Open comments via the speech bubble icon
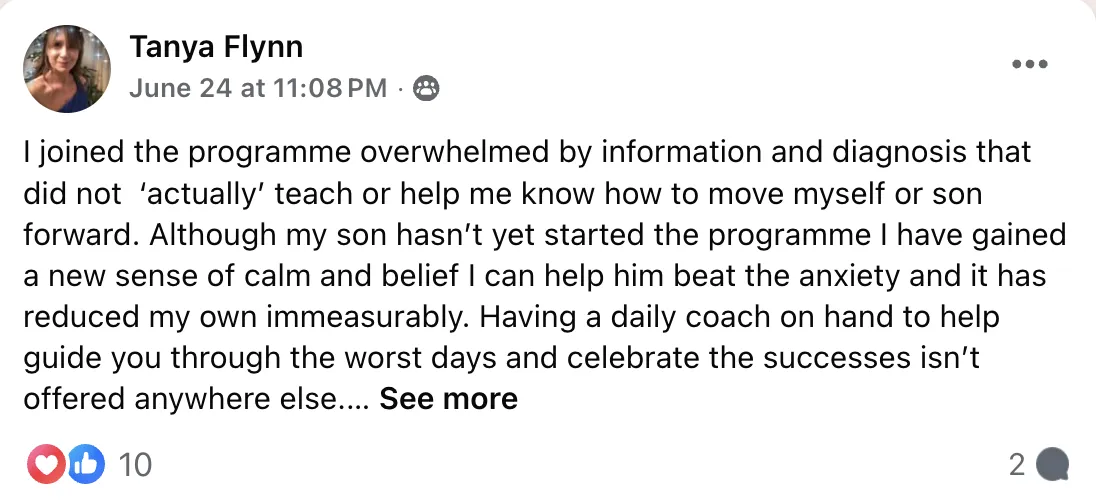 [1052, 465]
